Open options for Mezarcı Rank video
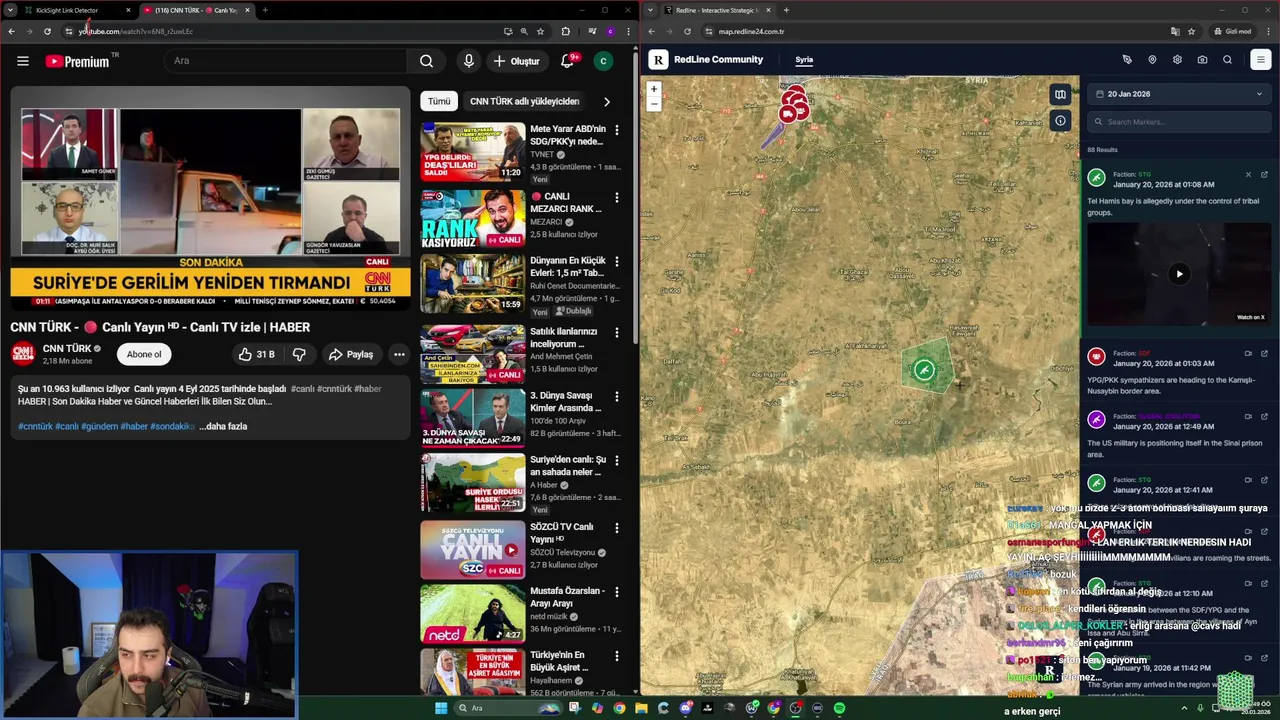 point(616,197)
